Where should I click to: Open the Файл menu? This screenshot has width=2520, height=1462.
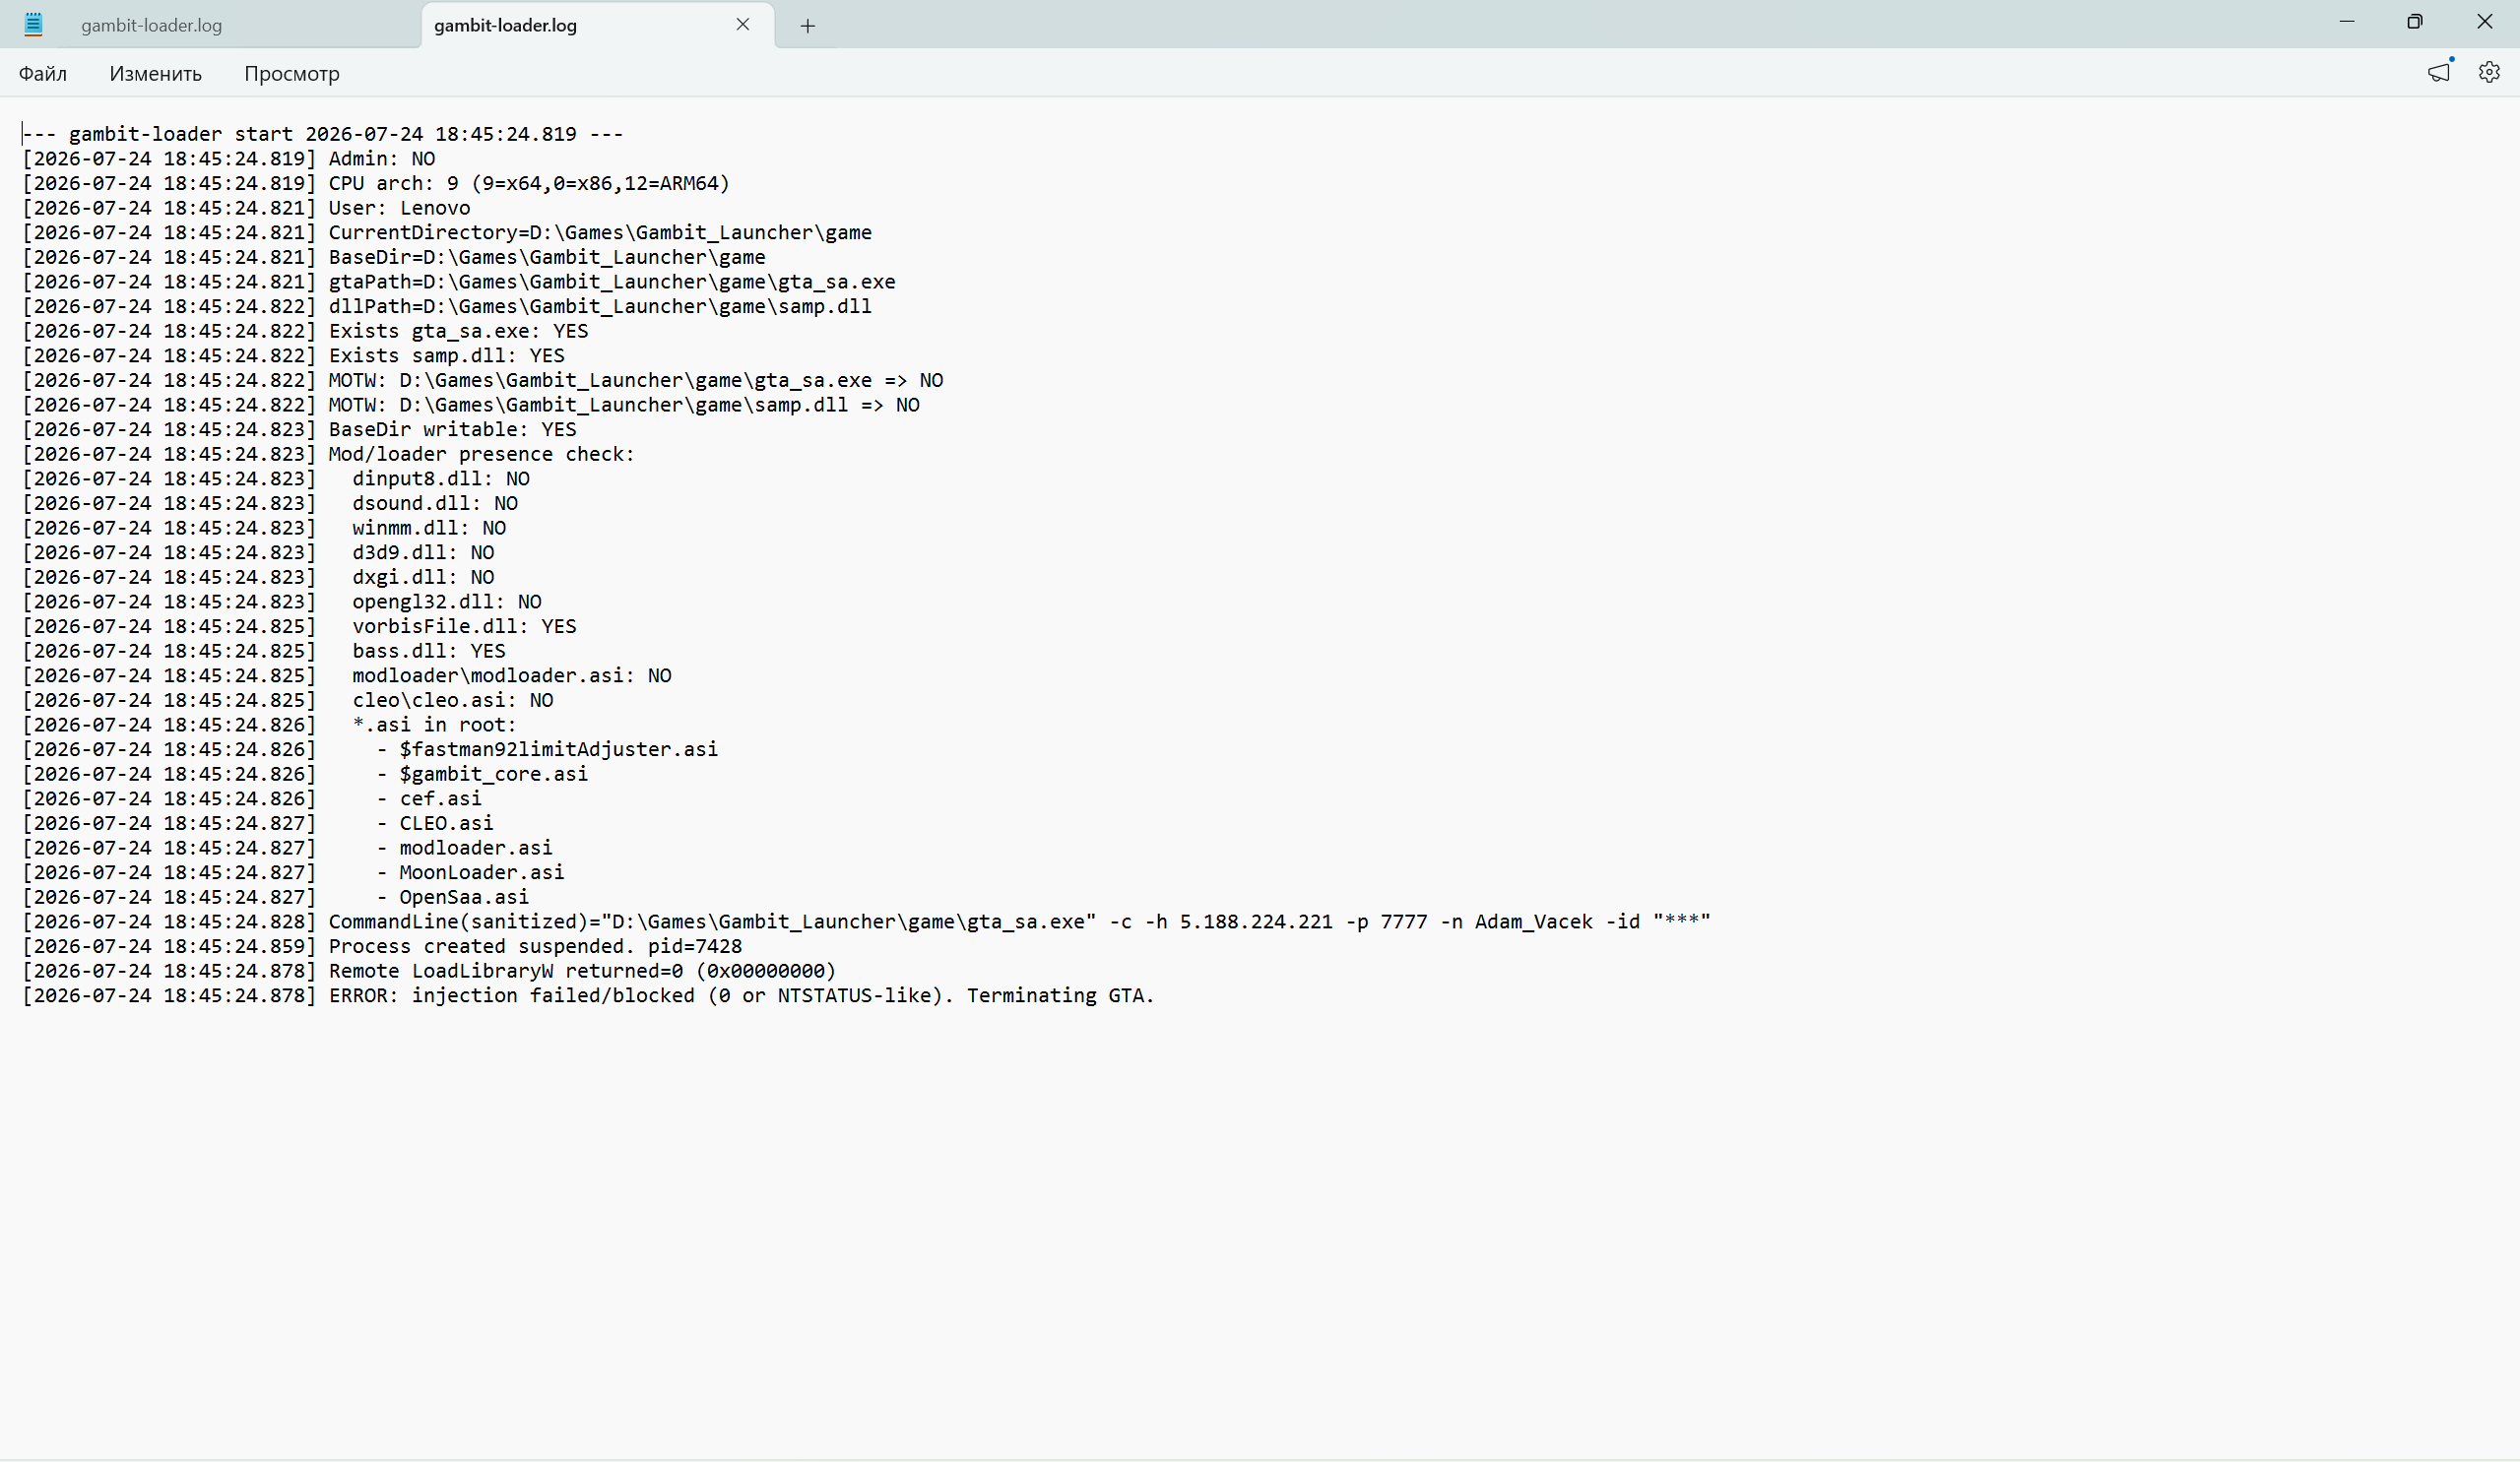(43, 73)
